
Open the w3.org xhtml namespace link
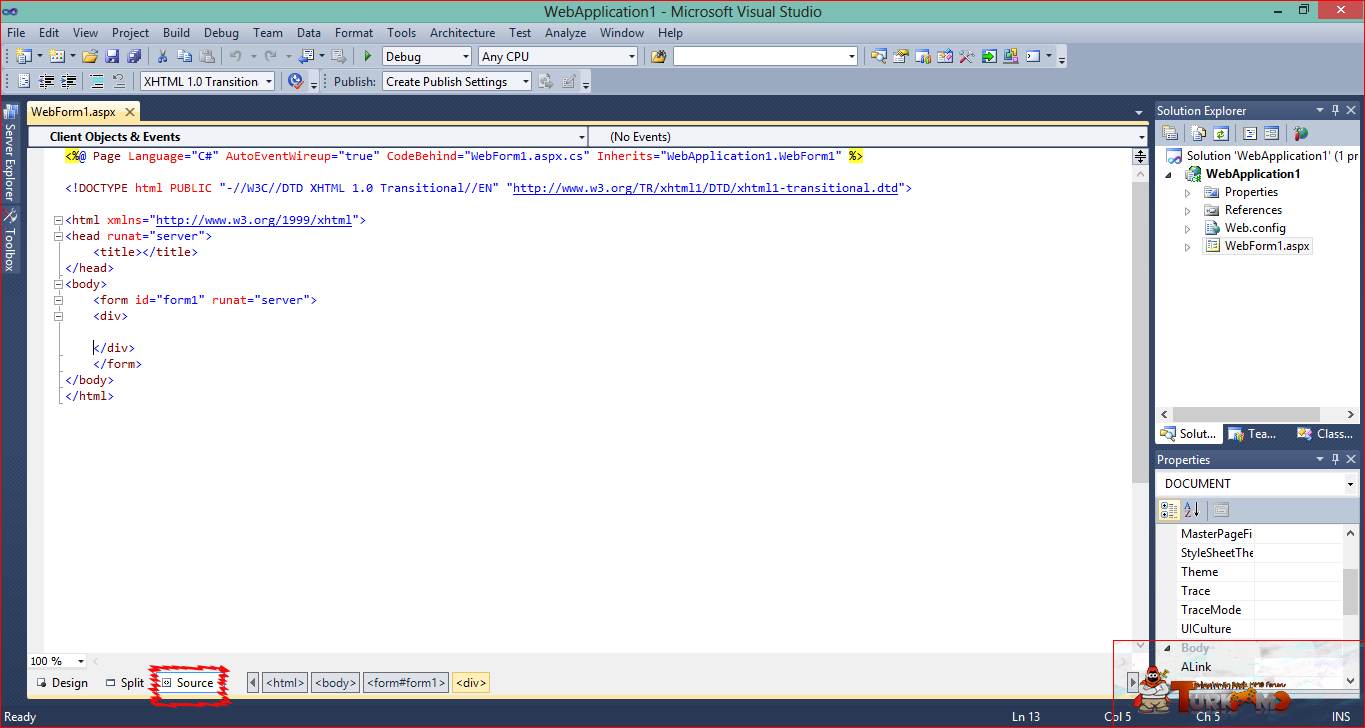coord(254,220)
